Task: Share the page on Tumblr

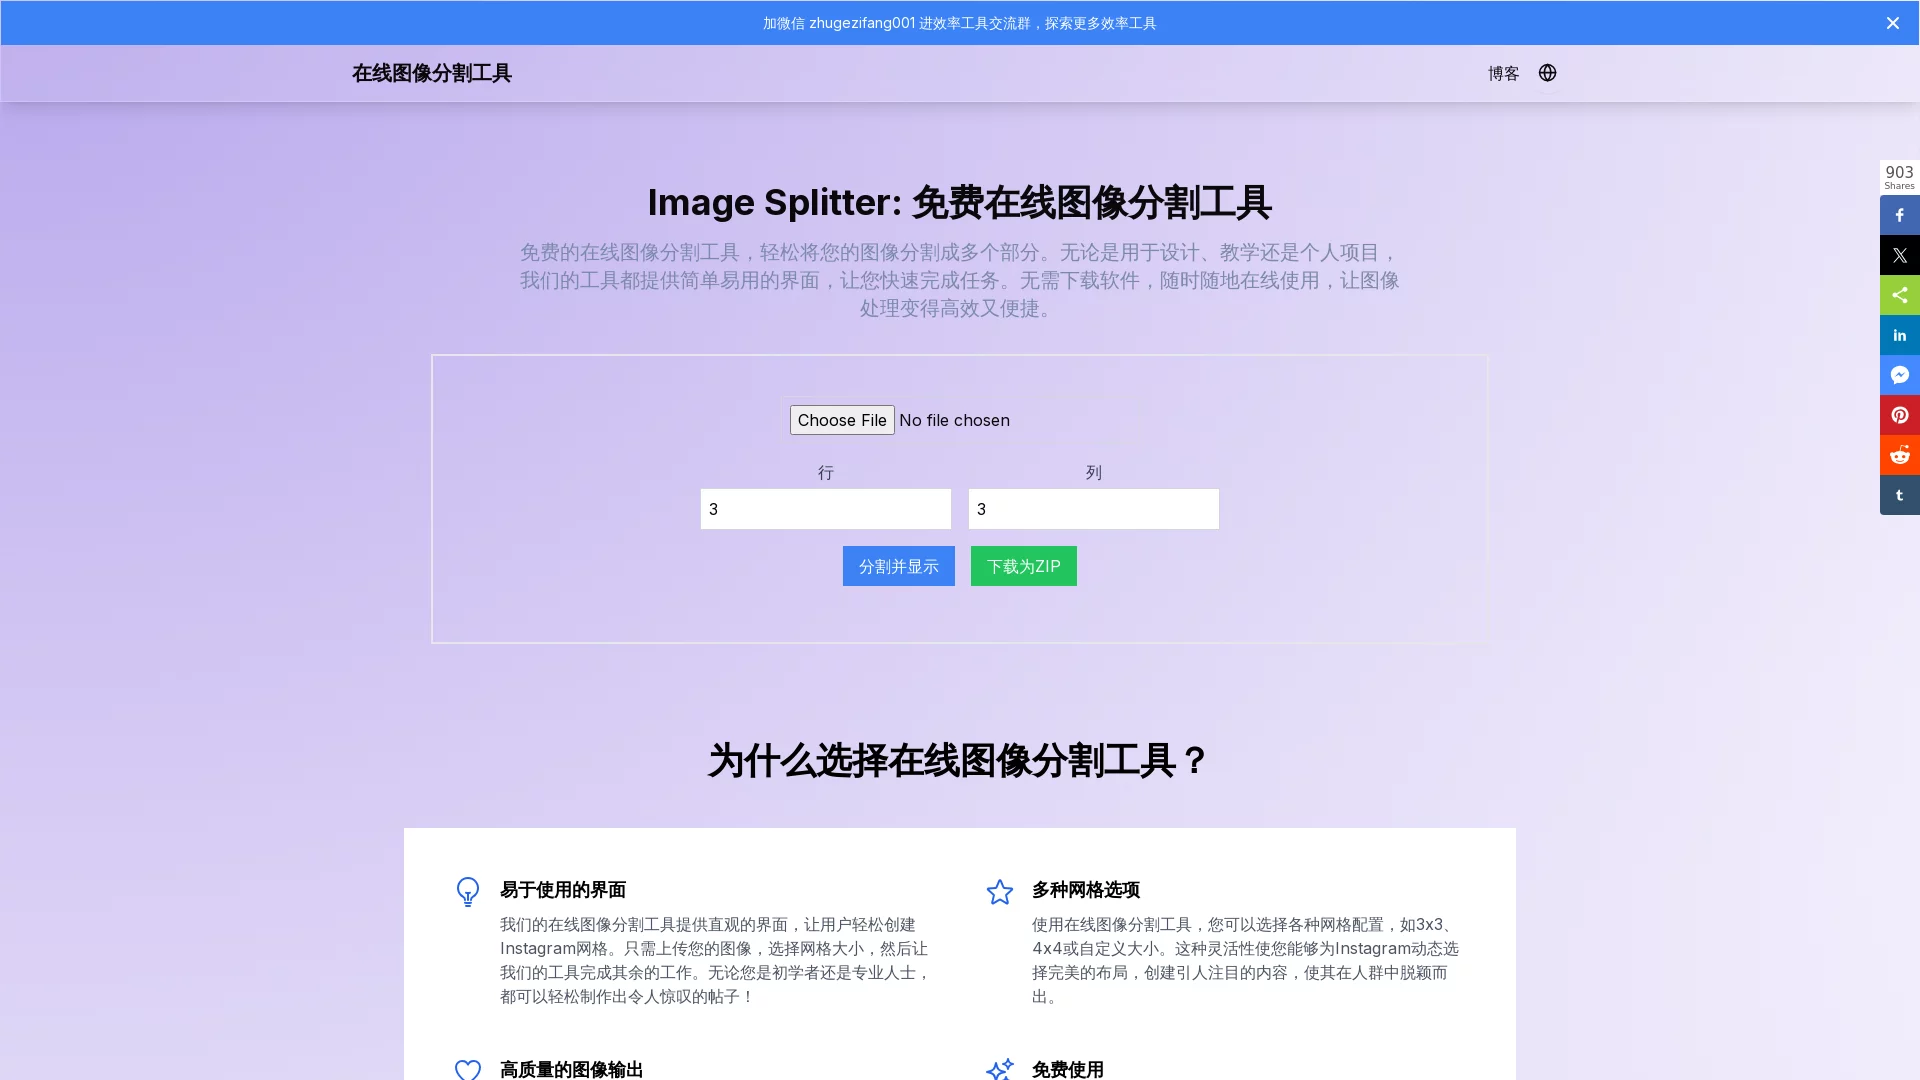Action: 1899,495
